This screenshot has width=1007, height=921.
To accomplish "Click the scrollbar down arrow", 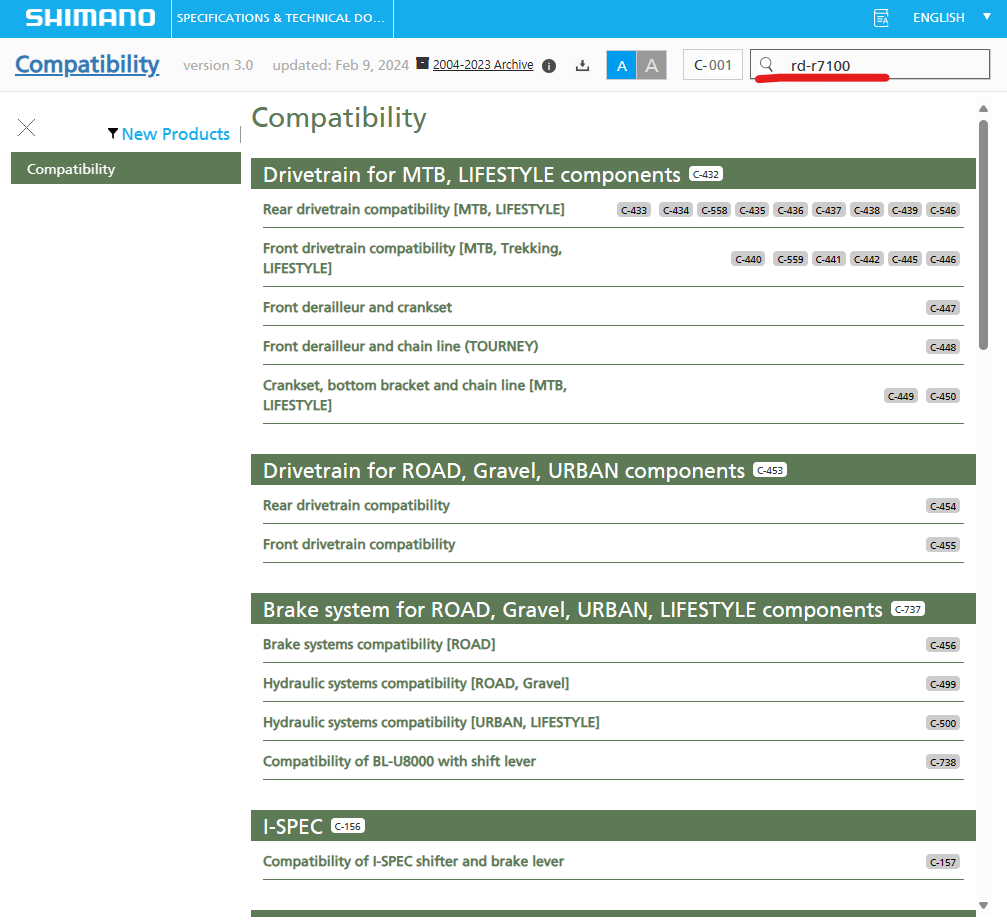I will pos(983,905).
